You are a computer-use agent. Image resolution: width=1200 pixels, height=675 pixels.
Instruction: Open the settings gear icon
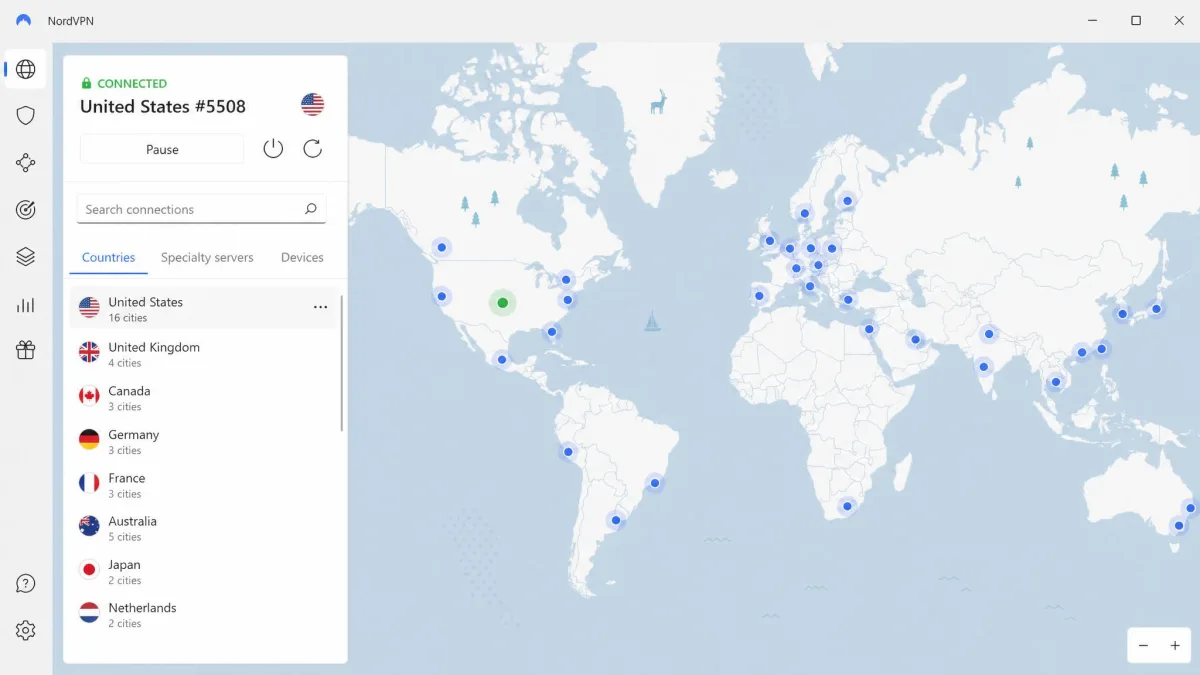26,630
